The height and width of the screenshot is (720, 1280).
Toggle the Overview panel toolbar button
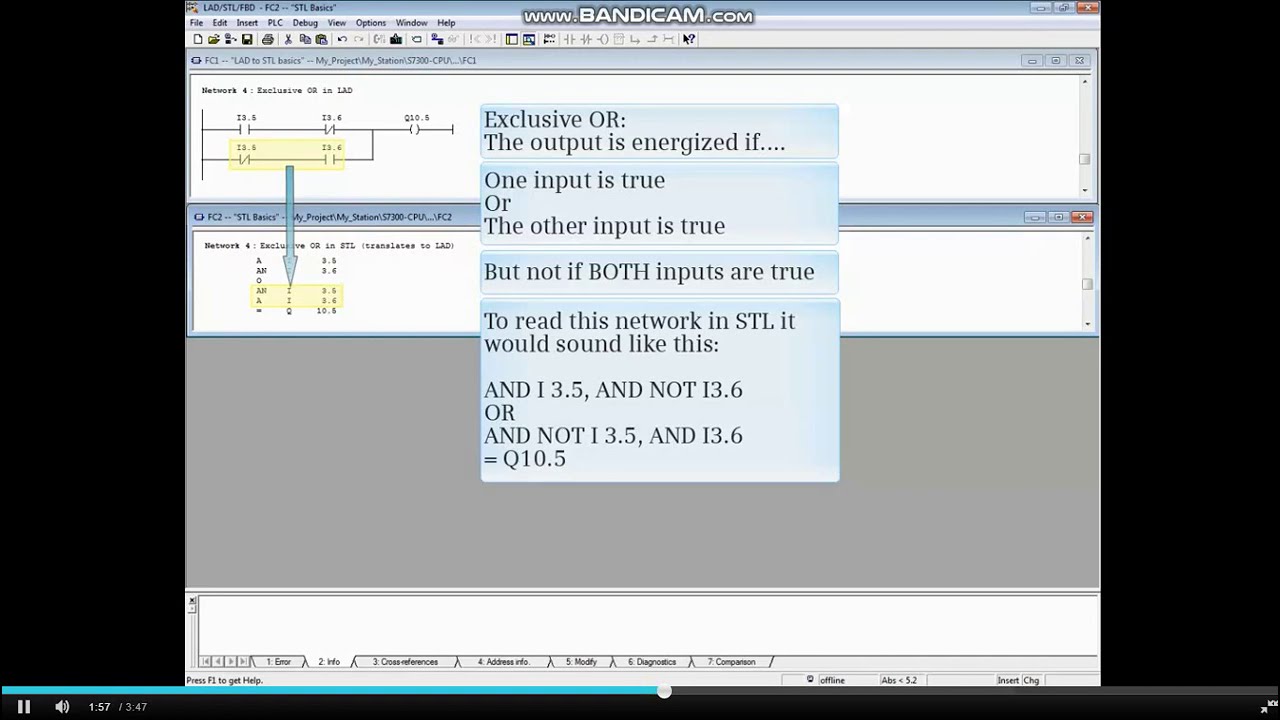511,39
